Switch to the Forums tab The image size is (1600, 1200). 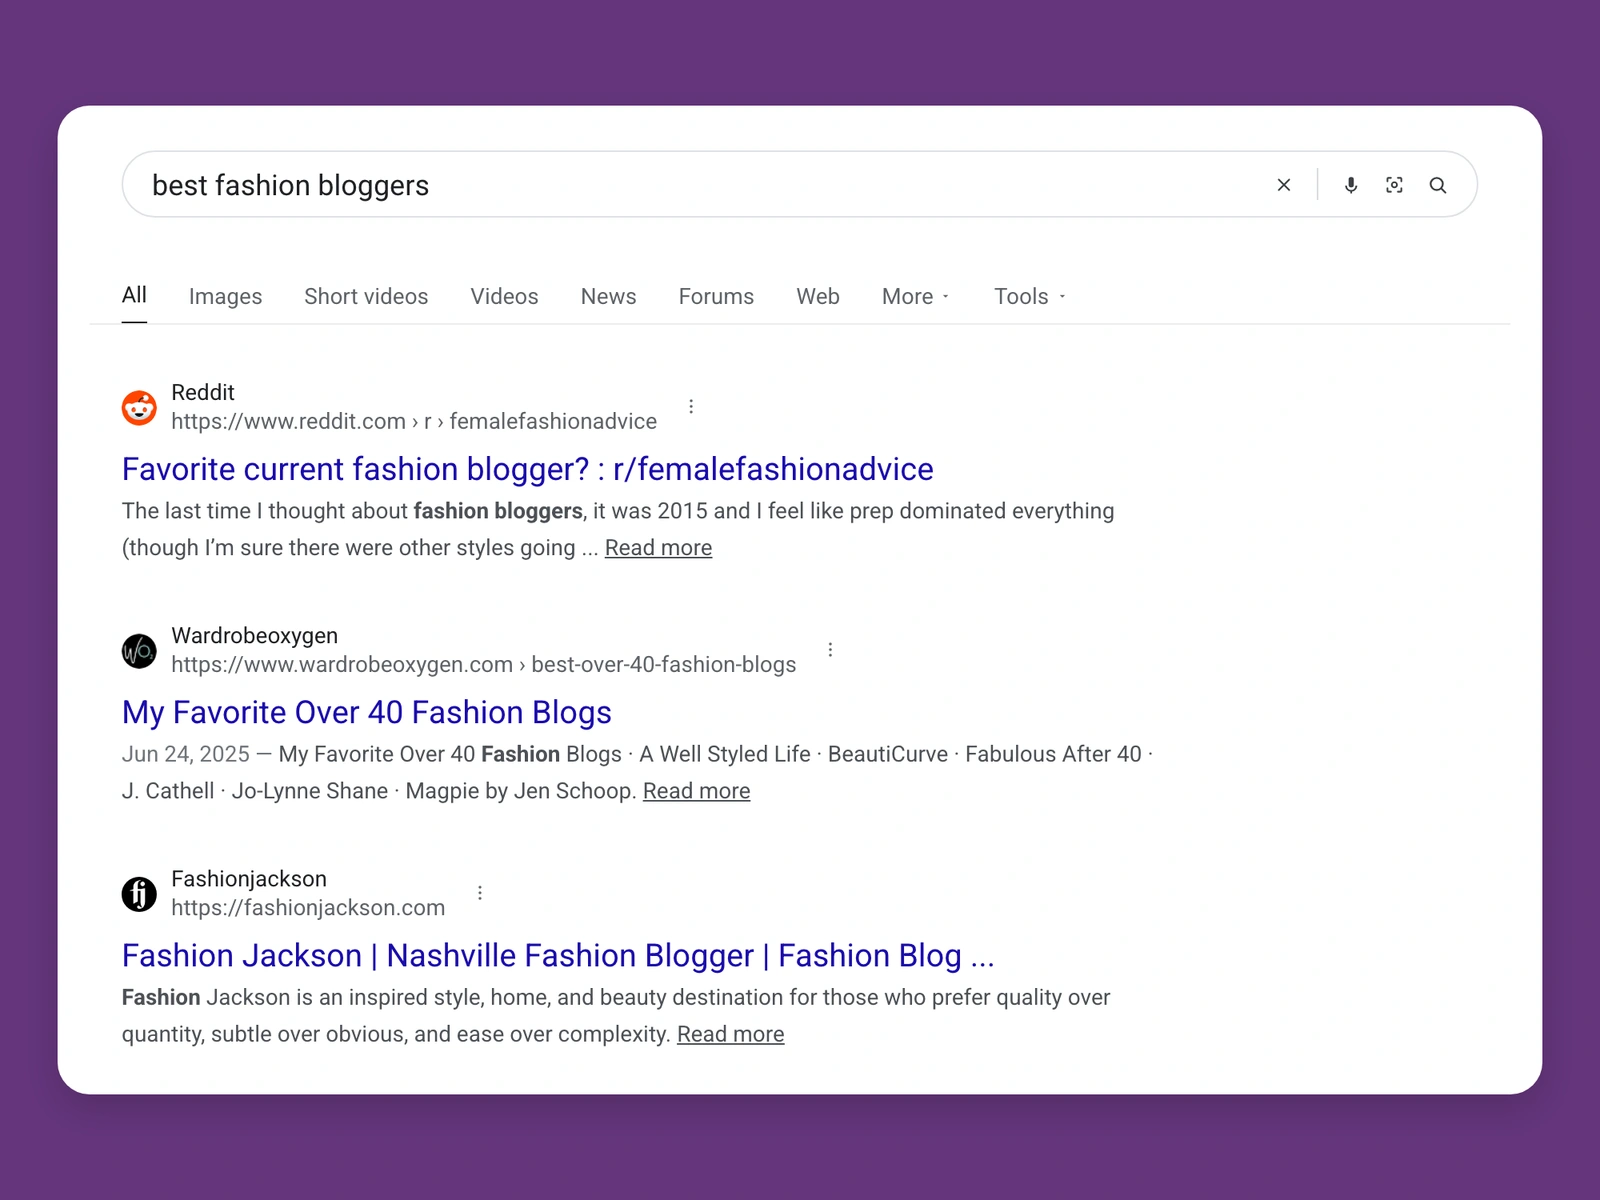click(716, 297)
